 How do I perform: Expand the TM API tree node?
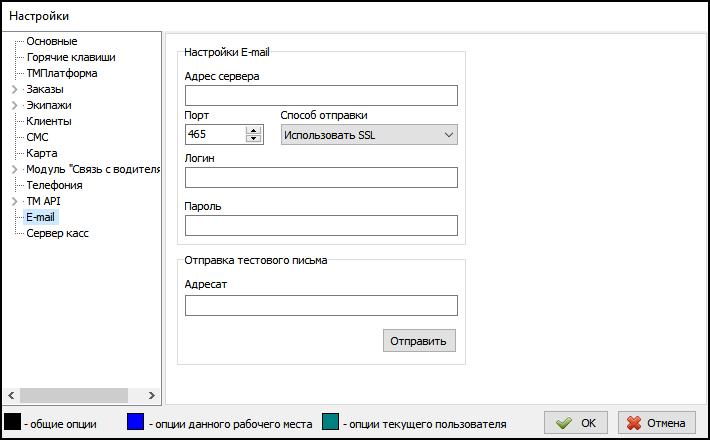tap(14, 202)
